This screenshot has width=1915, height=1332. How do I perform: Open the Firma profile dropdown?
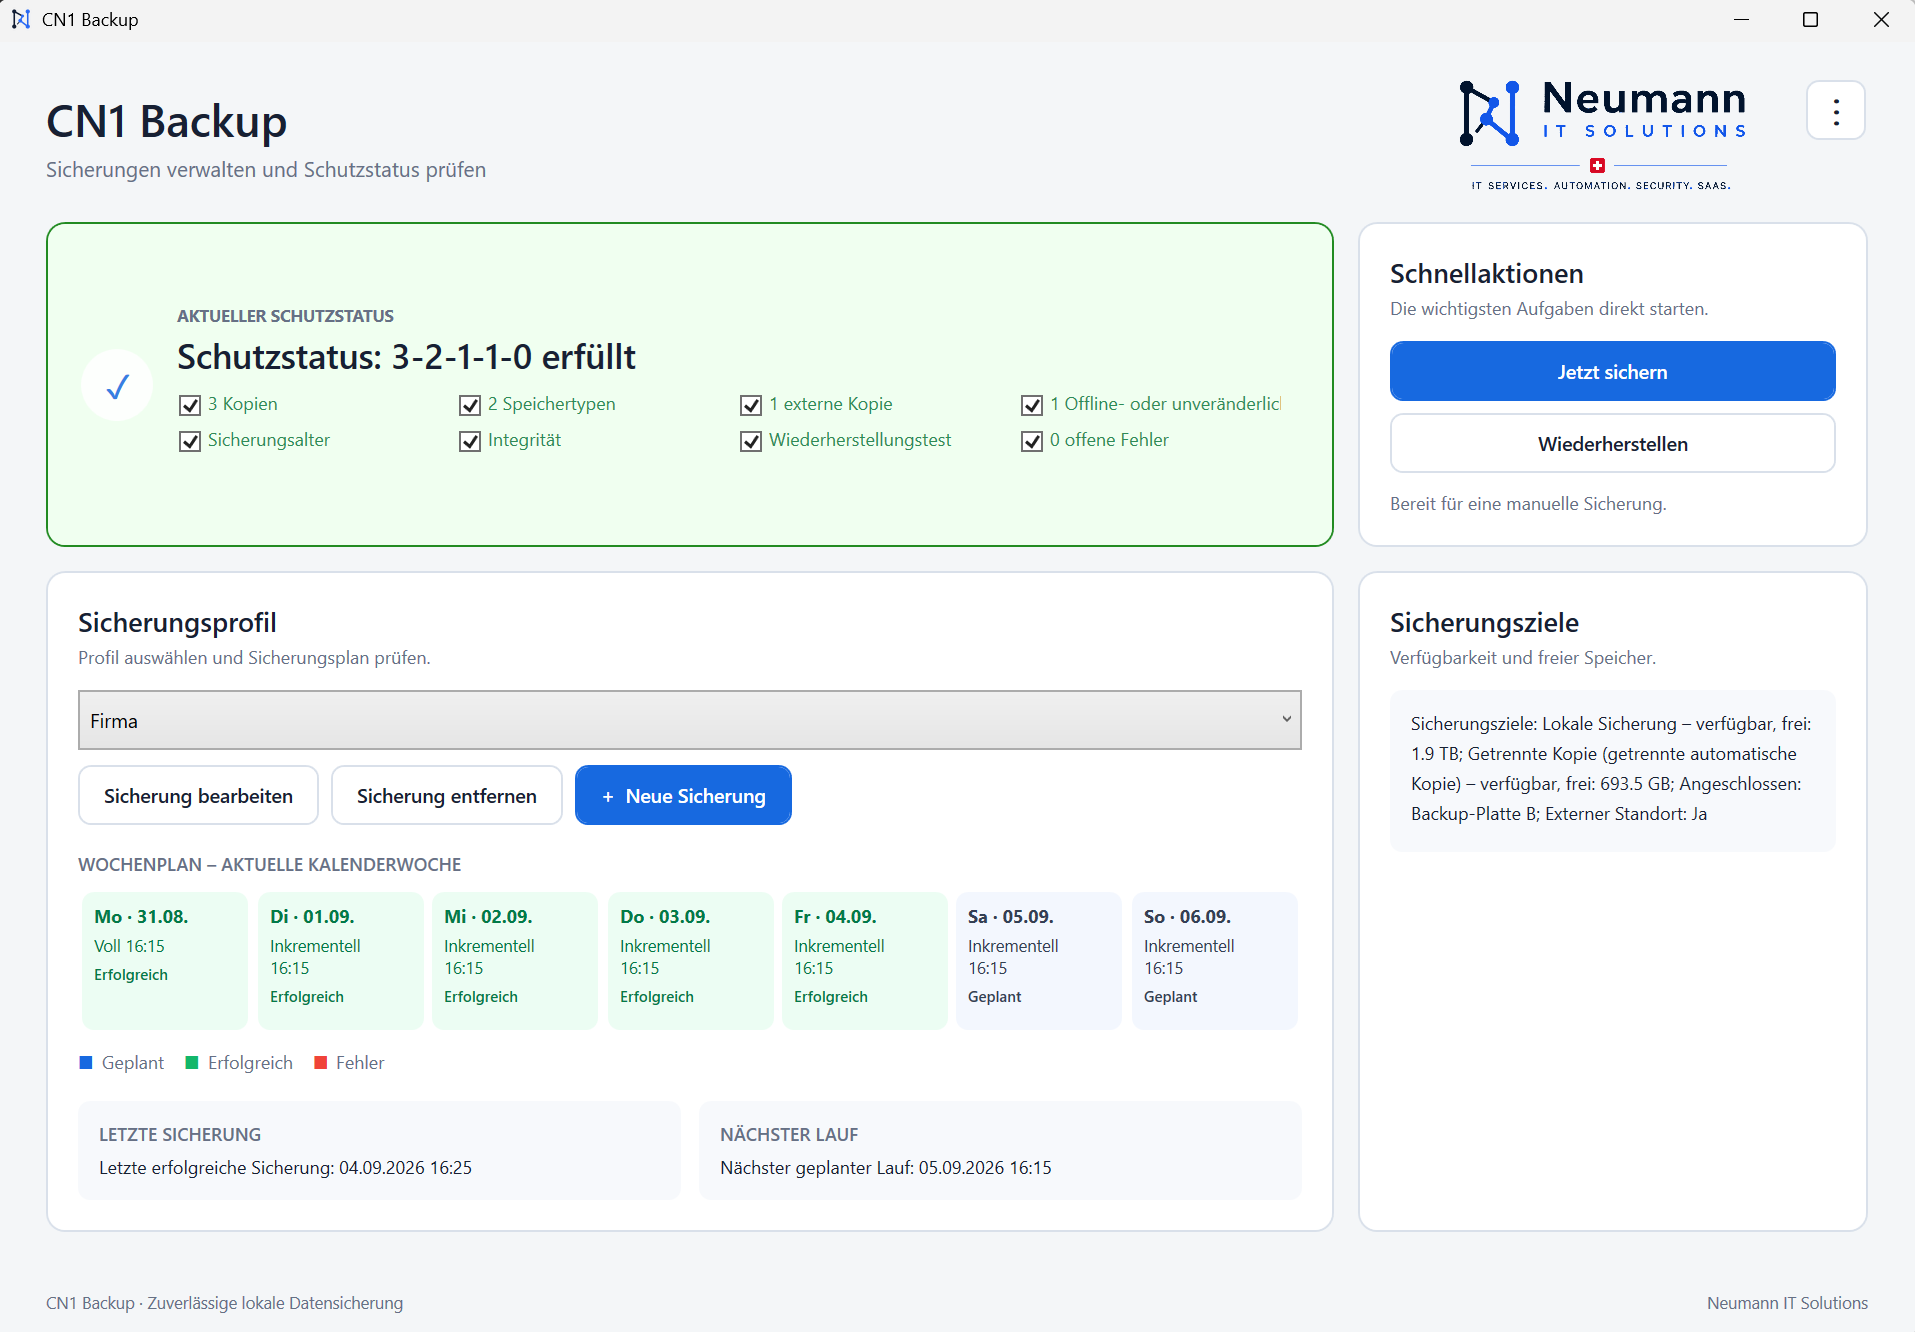tap(690, 720)
